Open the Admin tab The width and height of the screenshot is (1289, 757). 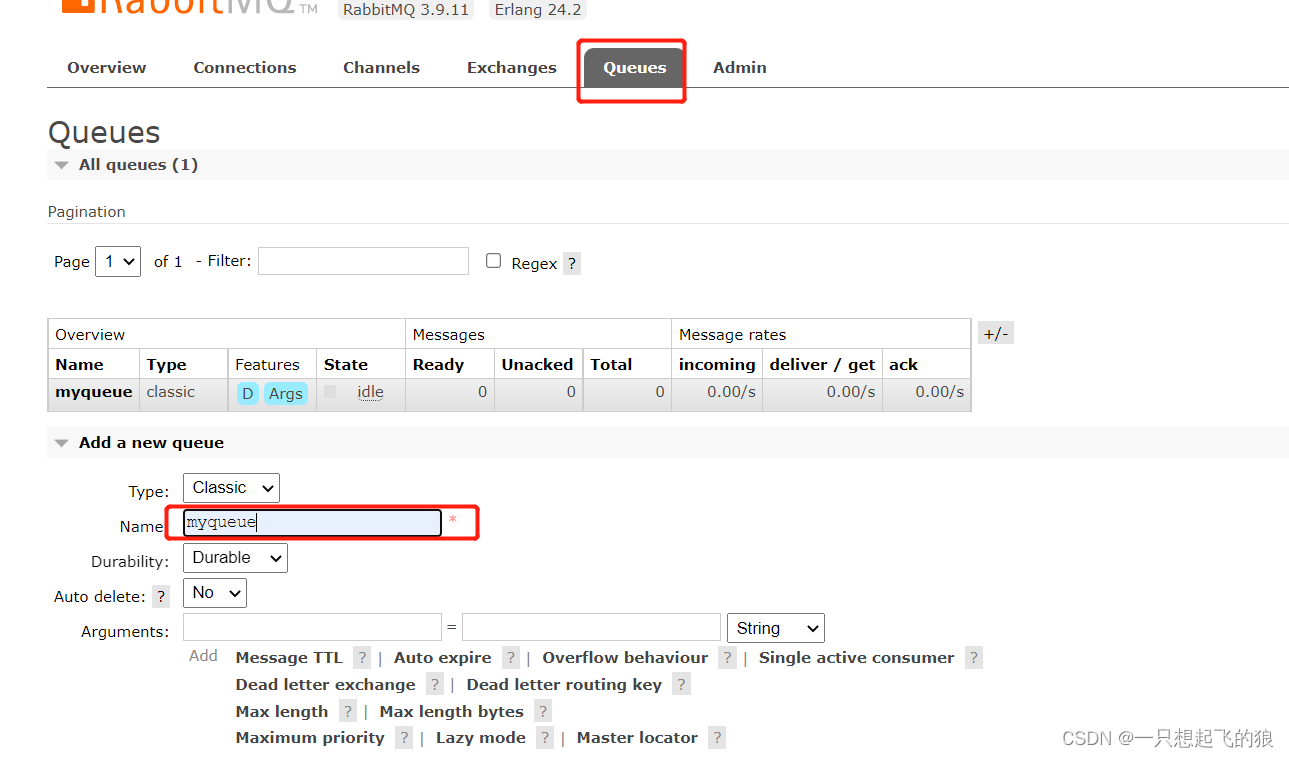click(x=739, y=67)
